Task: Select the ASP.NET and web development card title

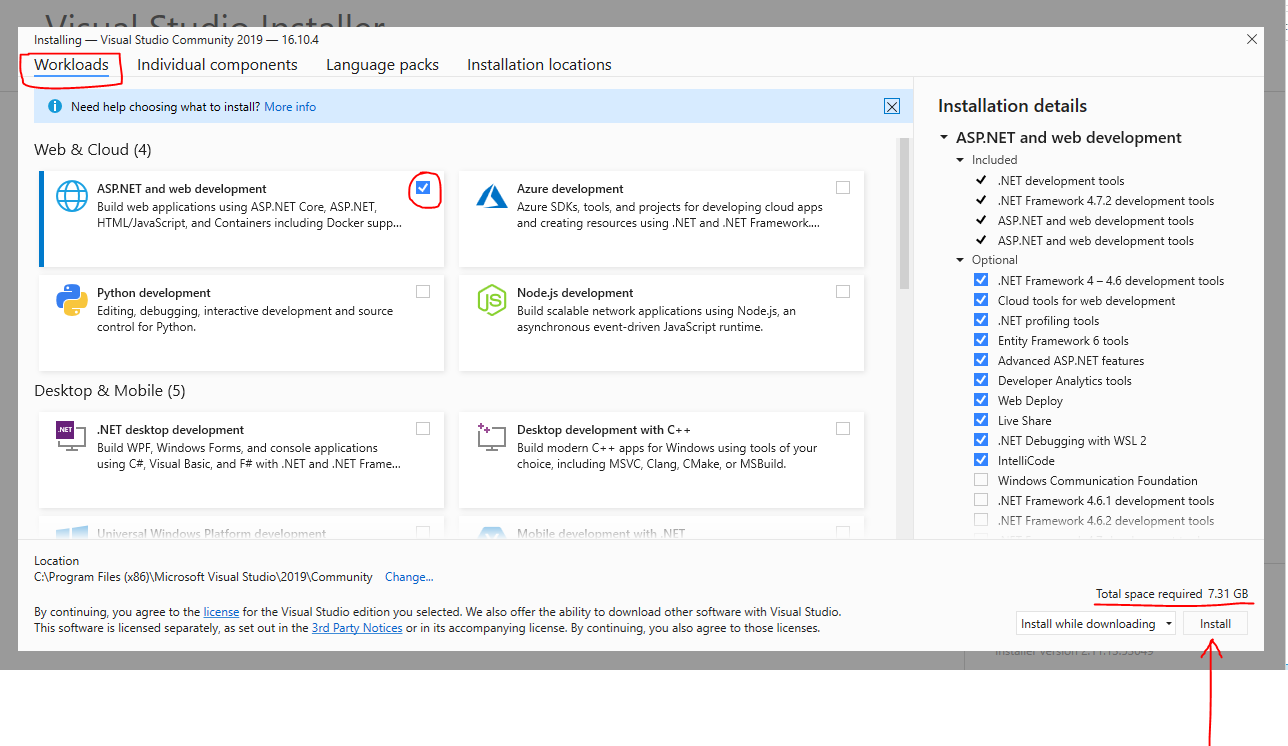Action: (182, 189)
